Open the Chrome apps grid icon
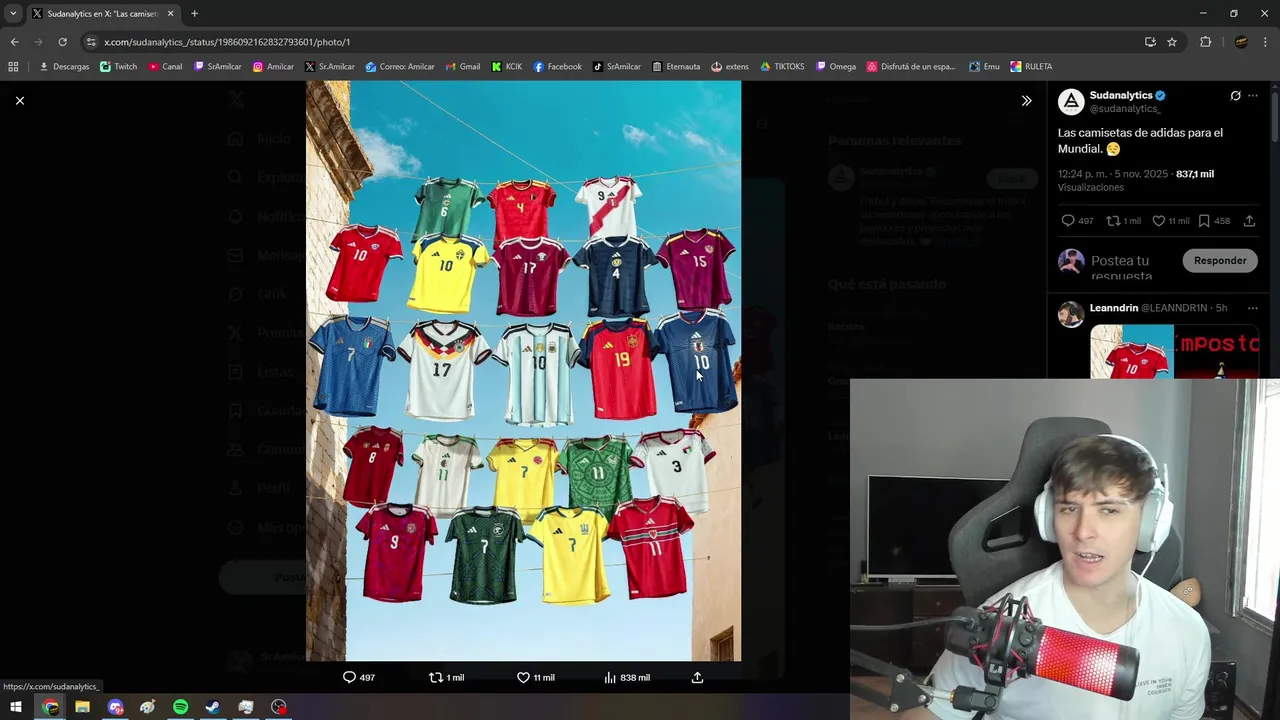Viewport: 1280px width, 720px height. coord(13,67)
